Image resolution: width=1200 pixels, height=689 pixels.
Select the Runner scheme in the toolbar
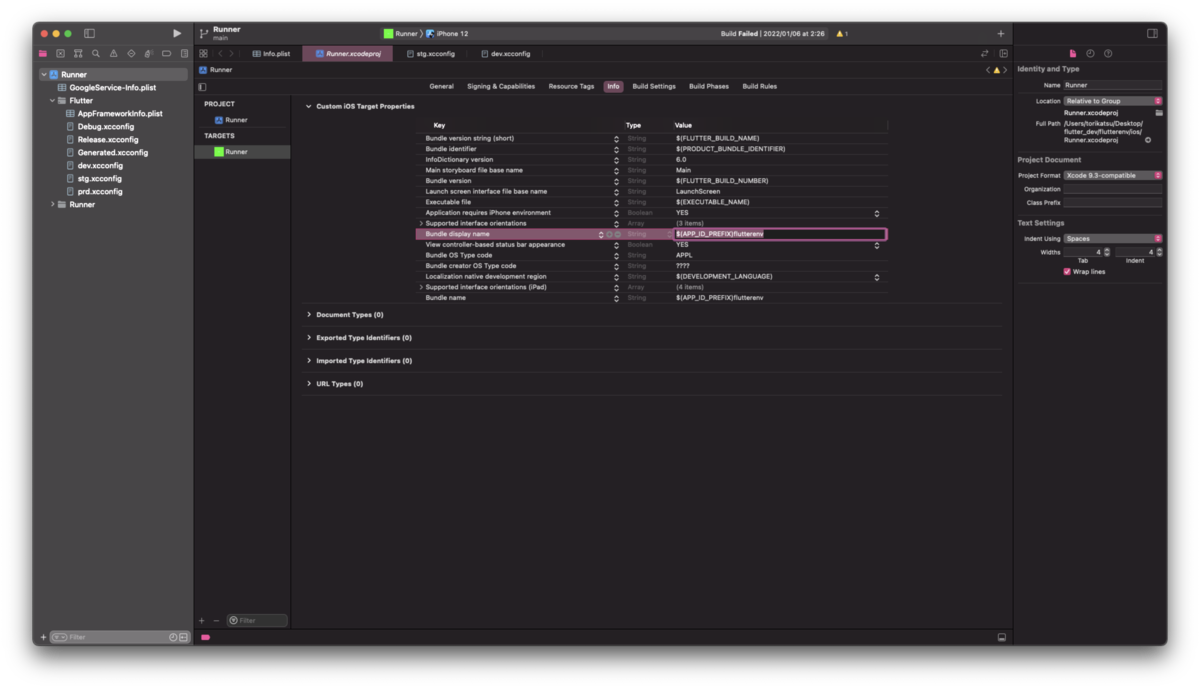pos(400,34)
